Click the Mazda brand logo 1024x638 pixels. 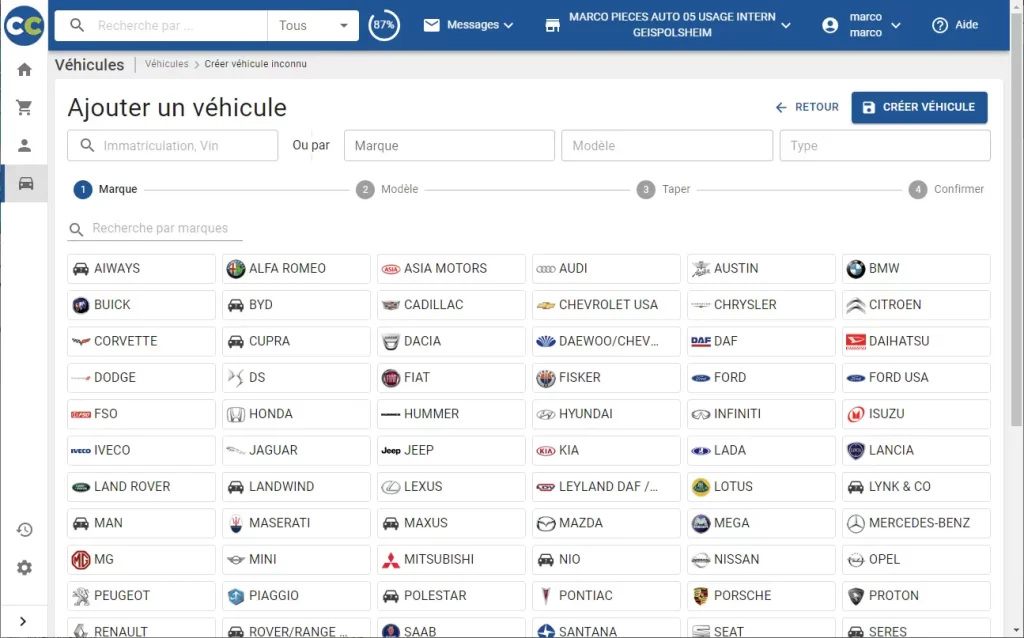tap(545, 523)
